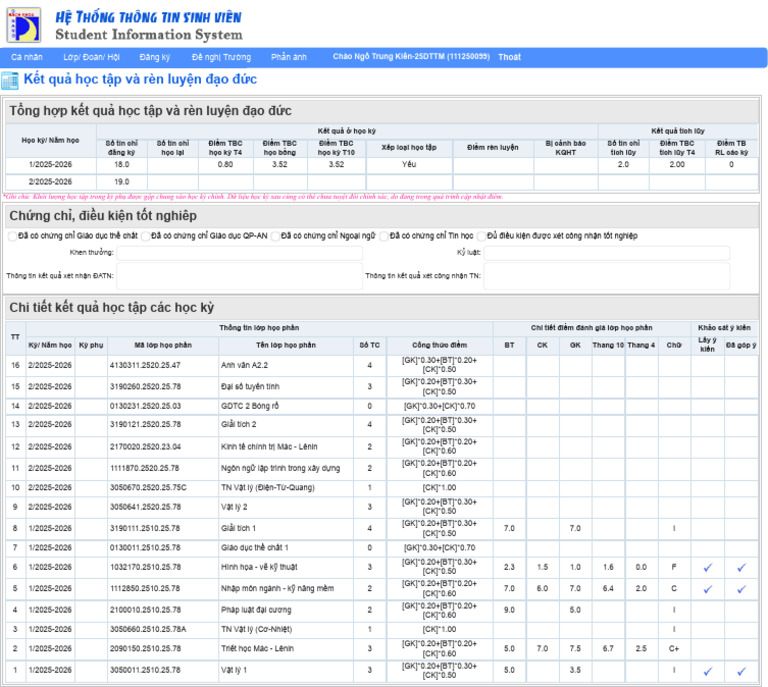Open the Lớp/ Đoàn/ Hội menu

click(91, 57)
